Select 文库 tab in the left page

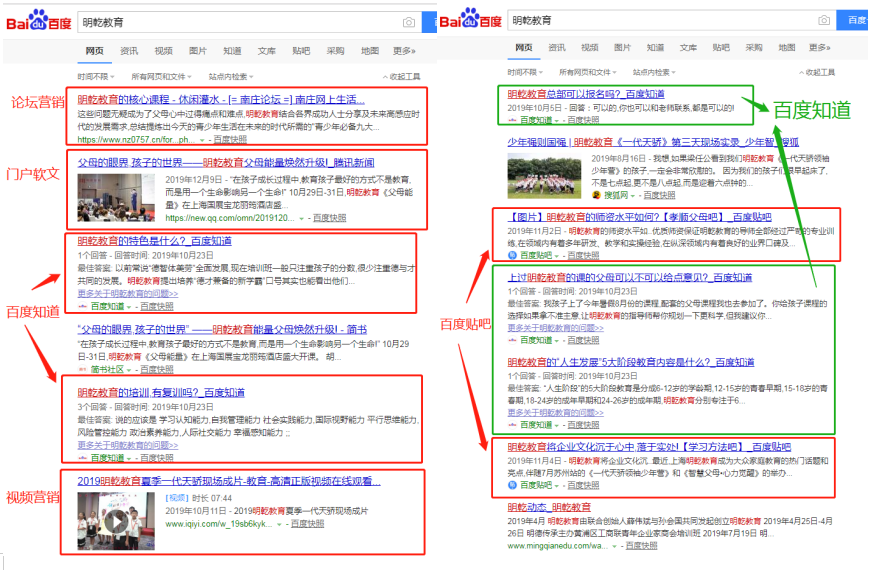pos(267,51)
